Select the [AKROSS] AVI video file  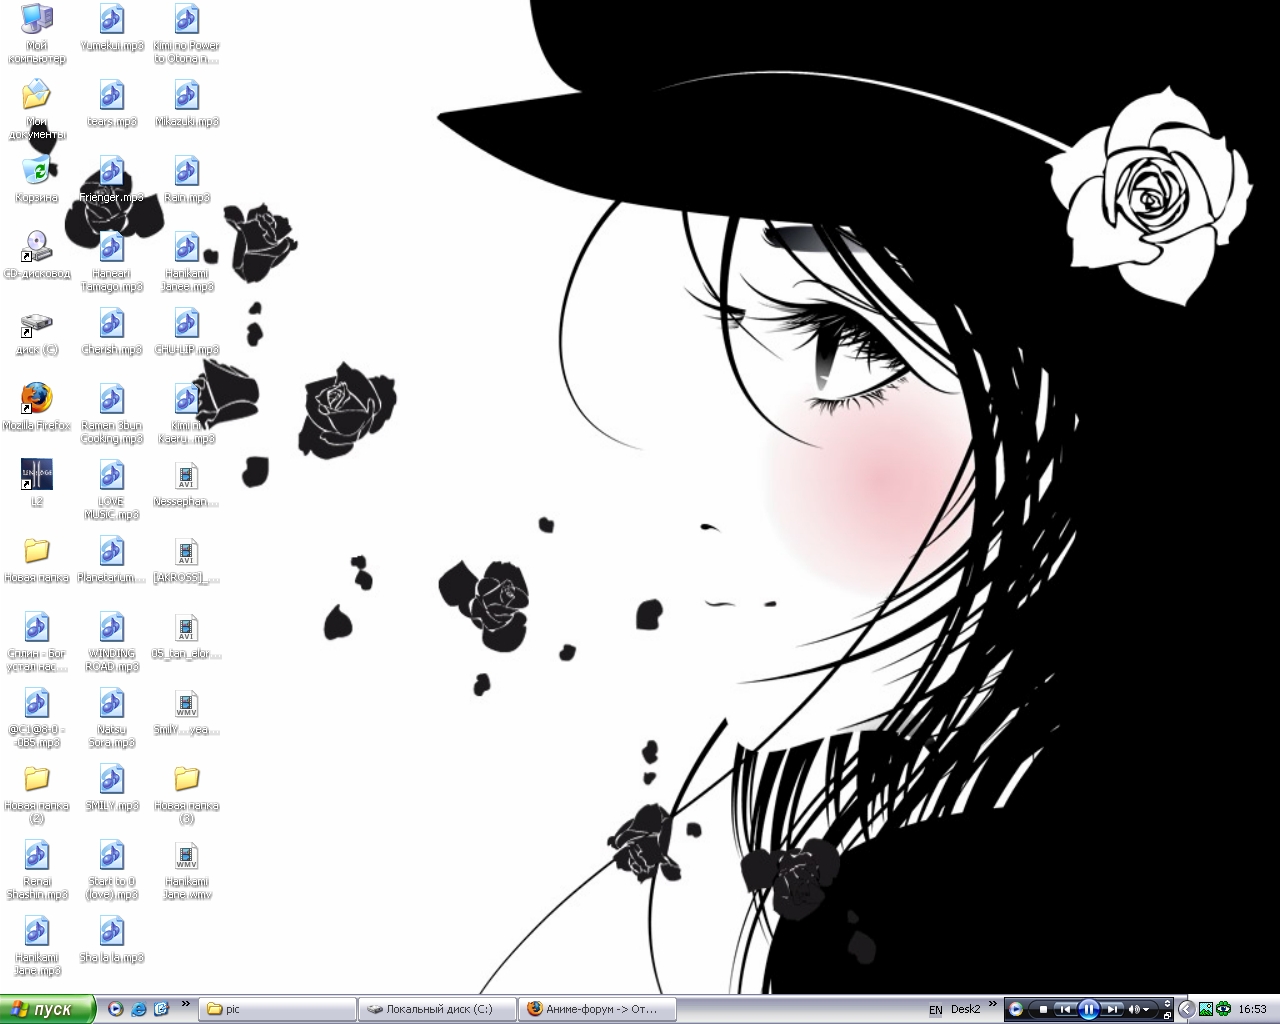187,559
